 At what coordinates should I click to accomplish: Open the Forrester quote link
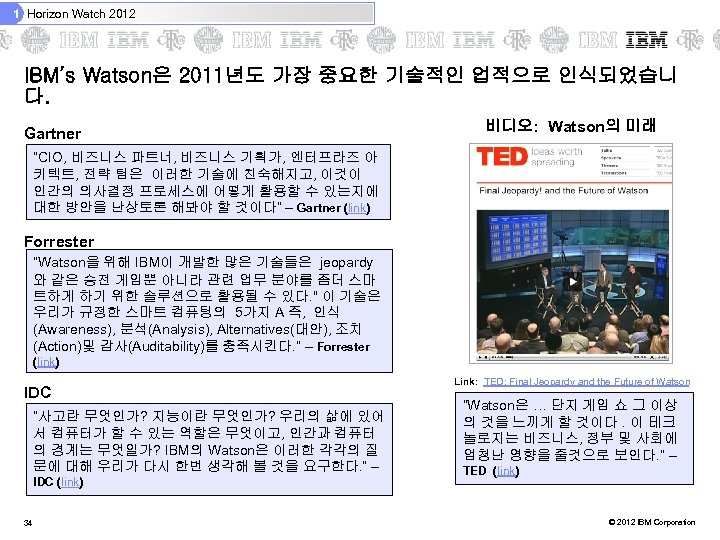pyautogui.click(x=46, y=362)
